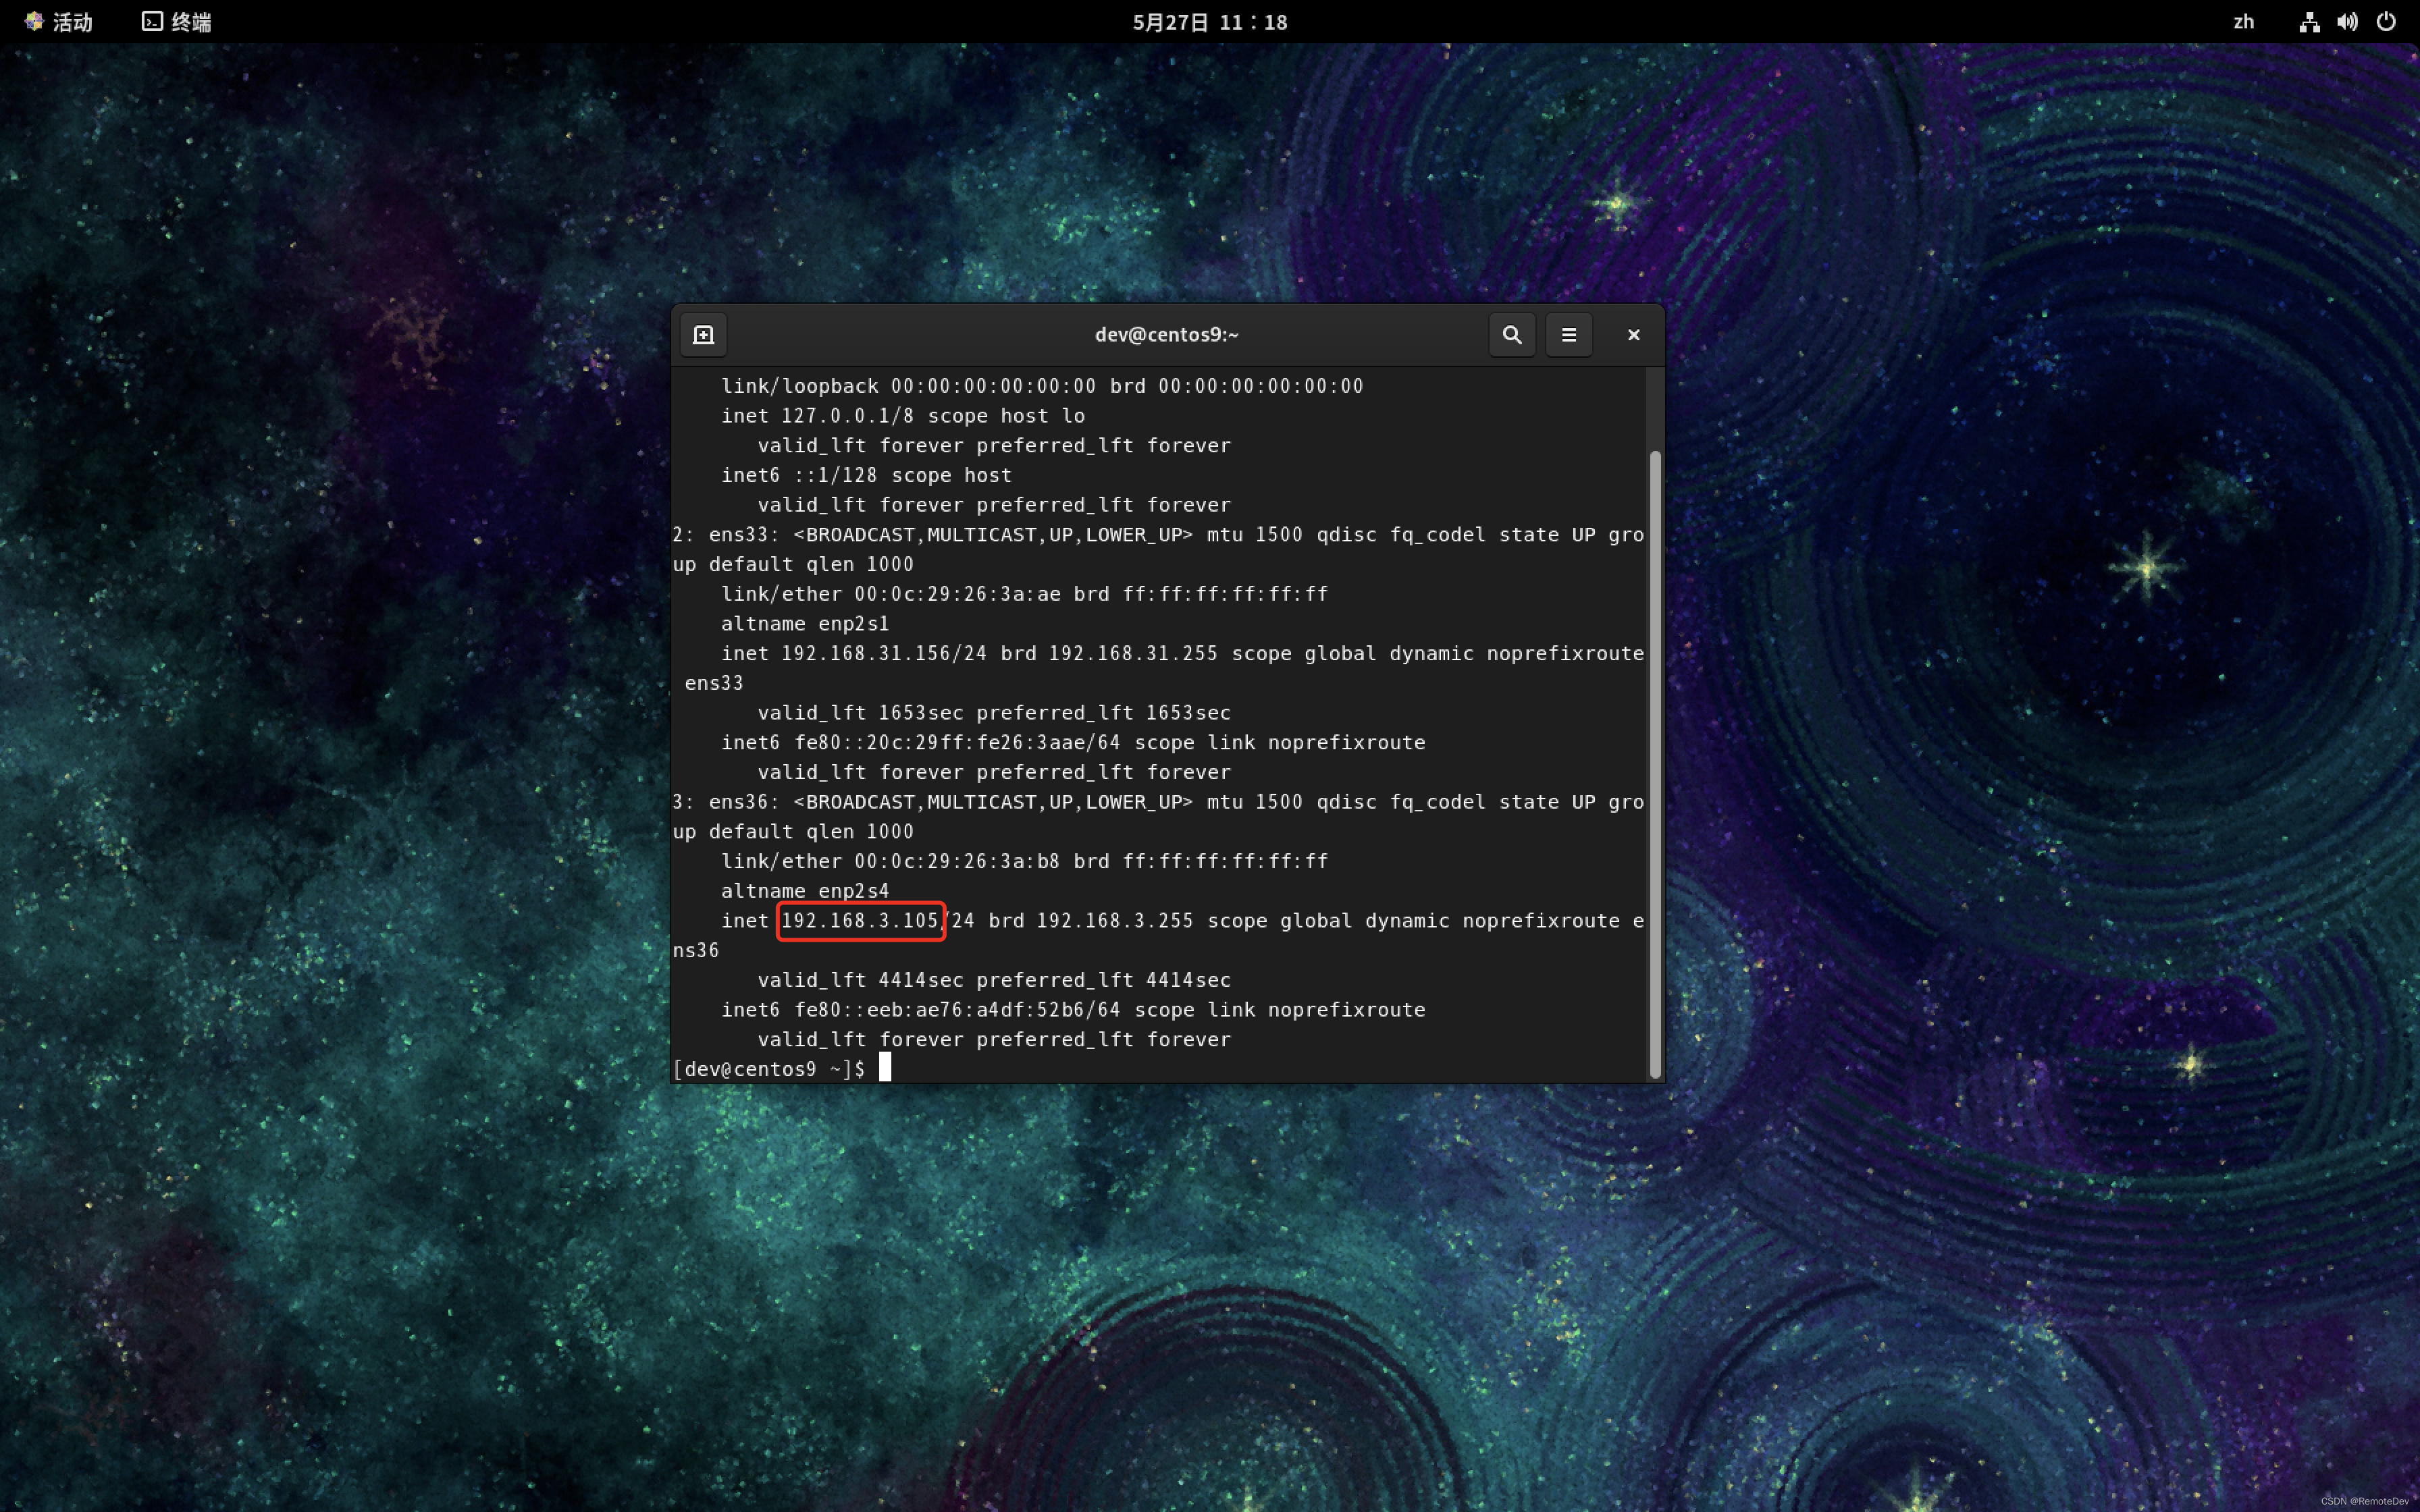2420x1512 pixels.
Task: Click the dev@centos9:~ window title
Action: [1166, 335]
